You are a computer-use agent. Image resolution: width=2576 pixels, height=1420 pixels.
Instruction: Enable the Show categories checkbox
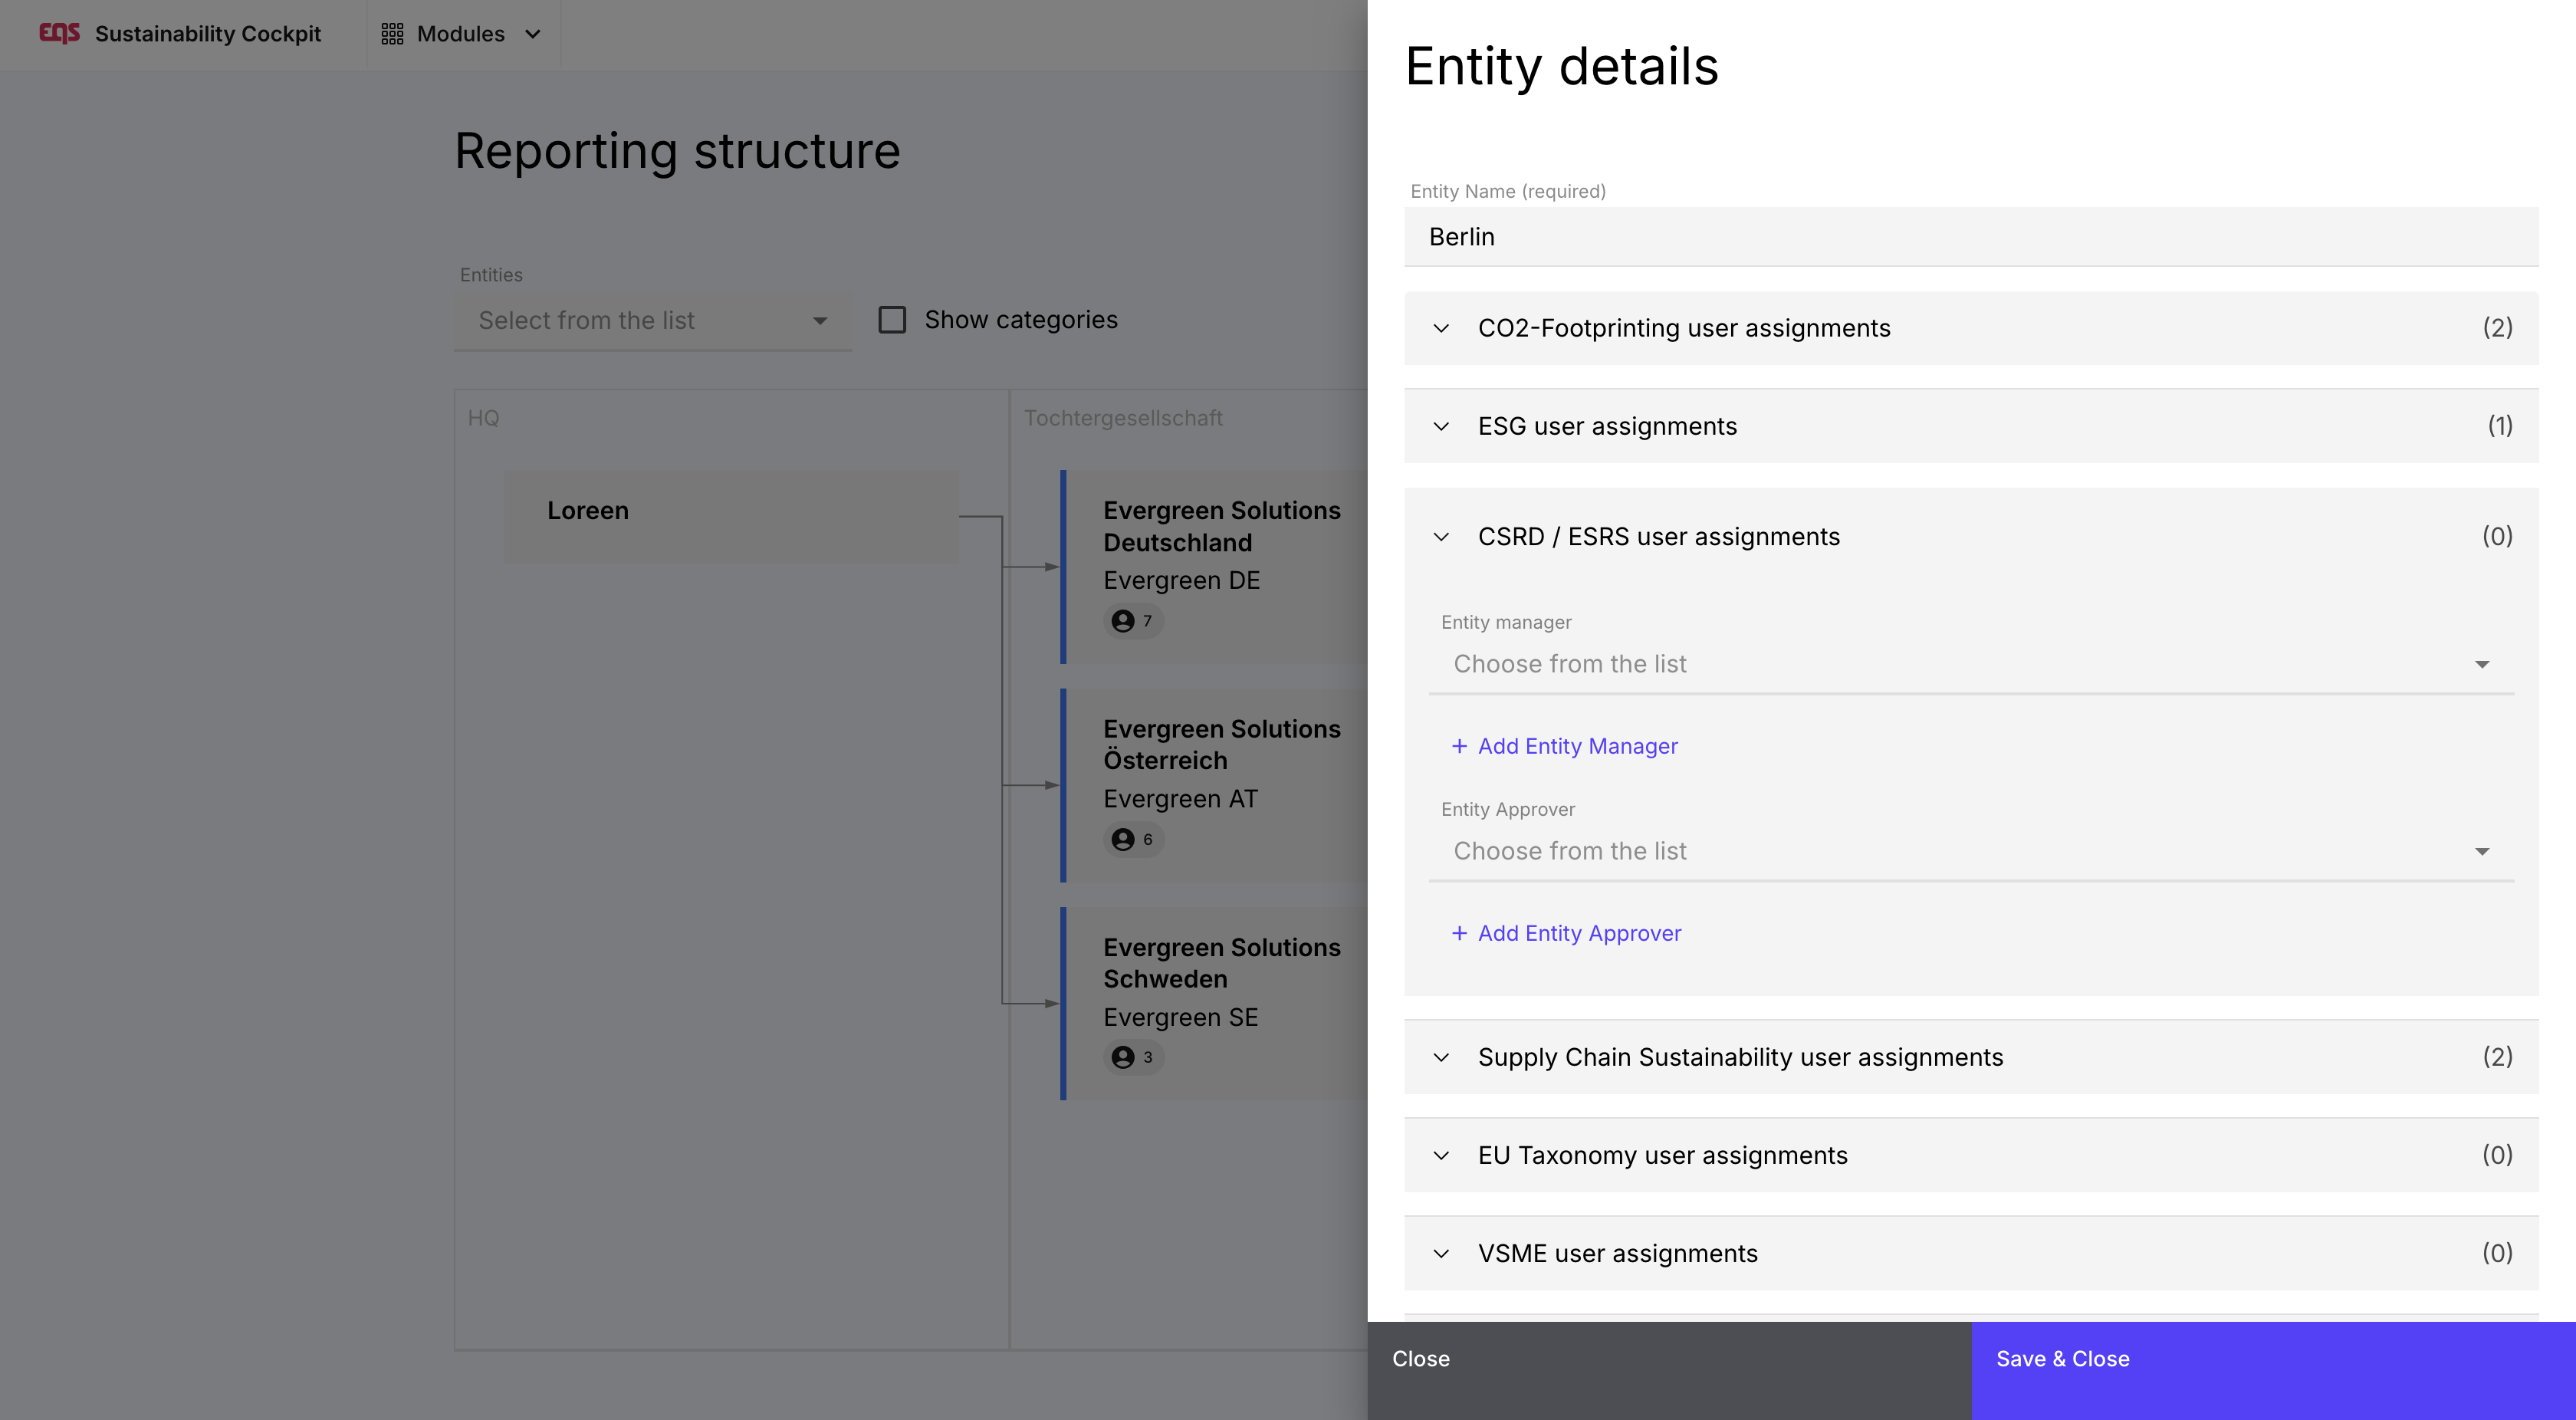click(892, 320)
